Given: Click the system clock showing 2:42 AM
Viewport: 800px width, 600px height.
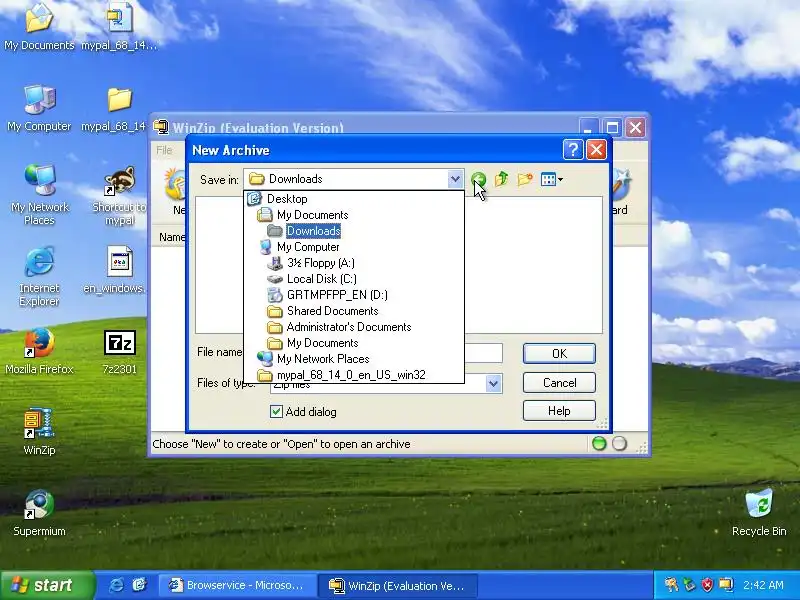Looking at the screenshot, I should 763,585.
